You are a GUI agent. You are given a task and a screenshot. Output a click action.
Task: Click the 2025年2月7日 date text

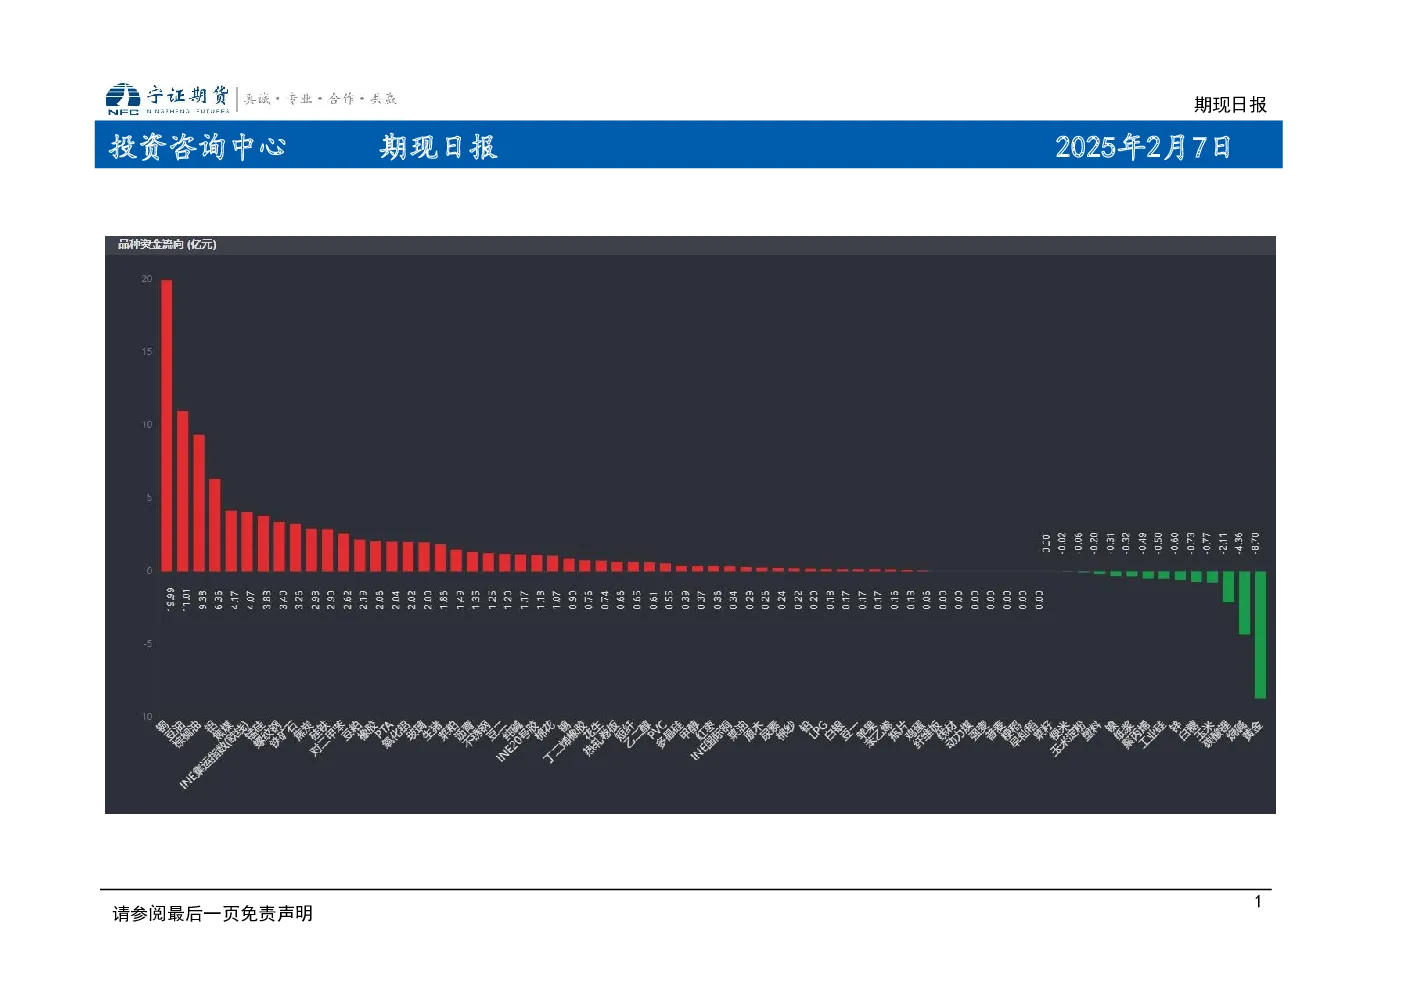coord(1143,147)
